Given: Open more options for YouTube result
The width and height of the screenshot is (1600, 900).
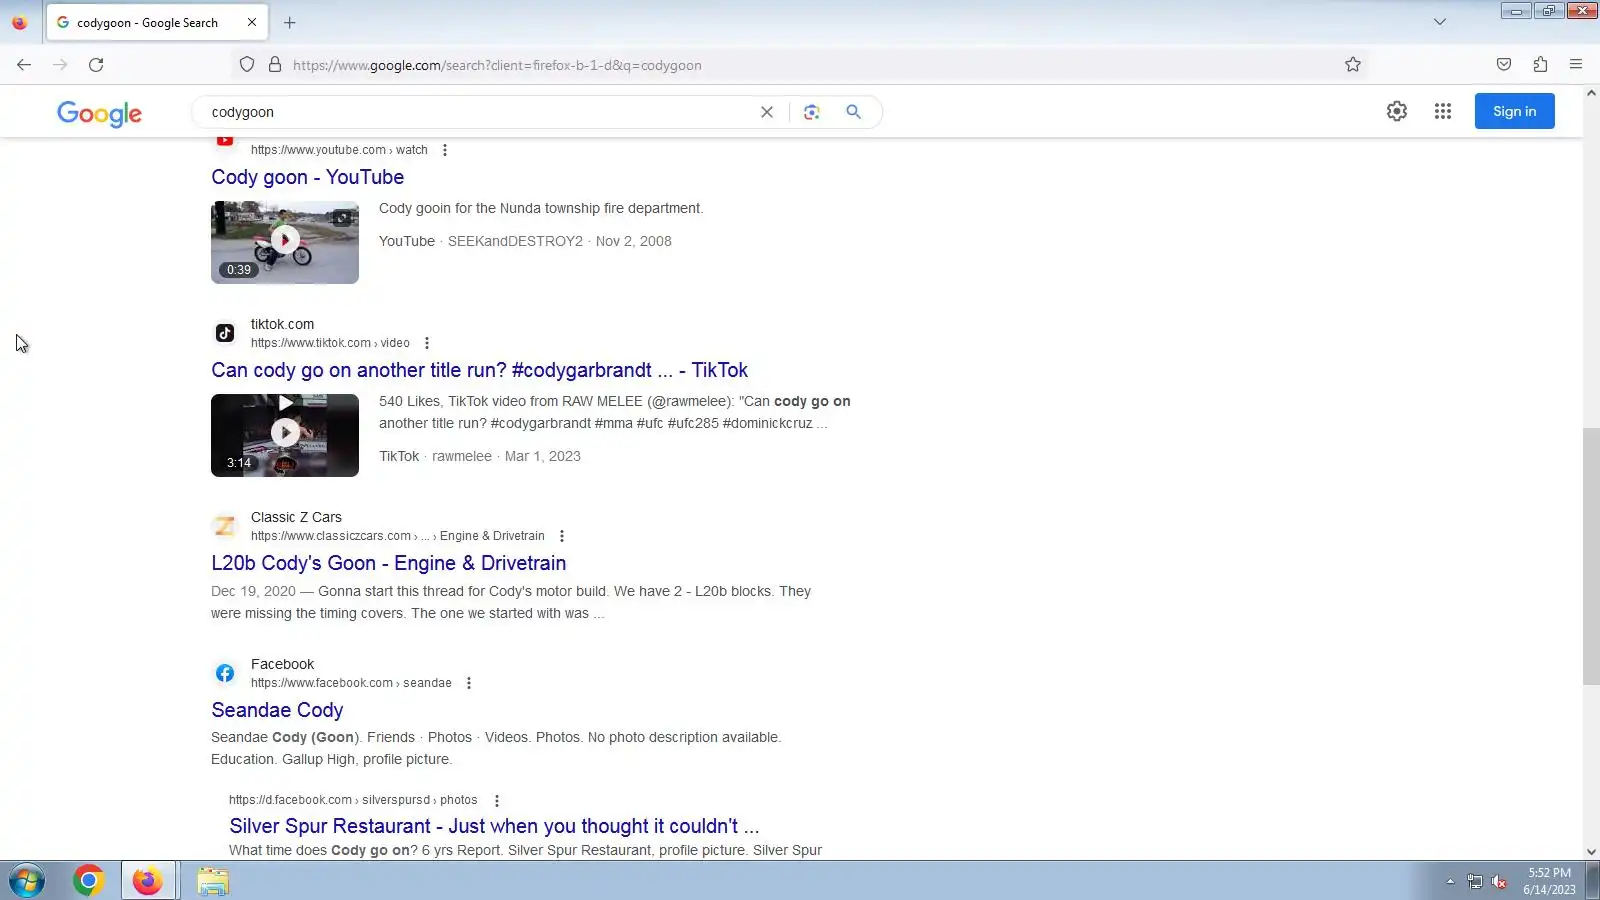Looking at the screenshot, I should coord(445,150).
